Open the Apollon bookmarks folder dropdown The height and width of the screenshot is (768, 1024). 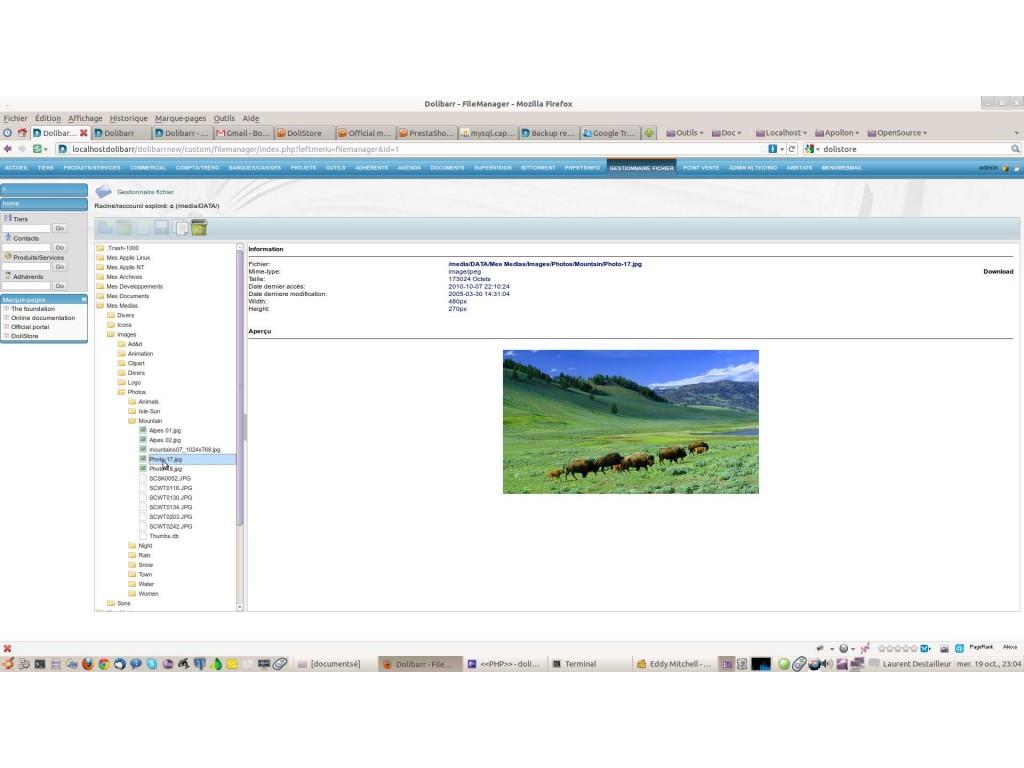(x=837, y=133)
